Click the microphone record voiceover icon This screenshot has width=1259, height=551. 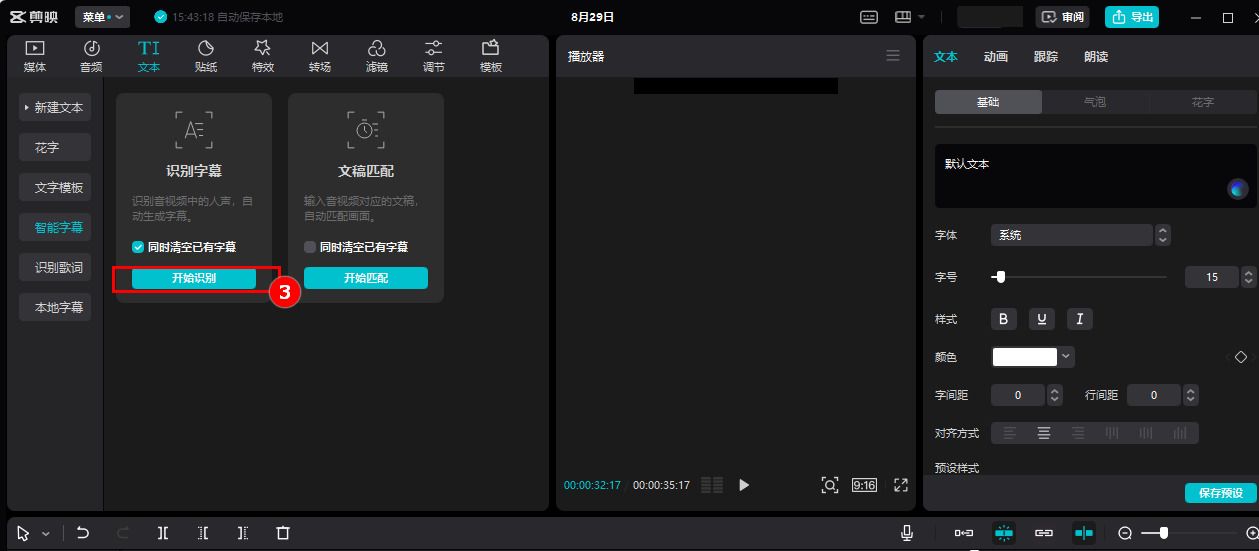(907, 534)
